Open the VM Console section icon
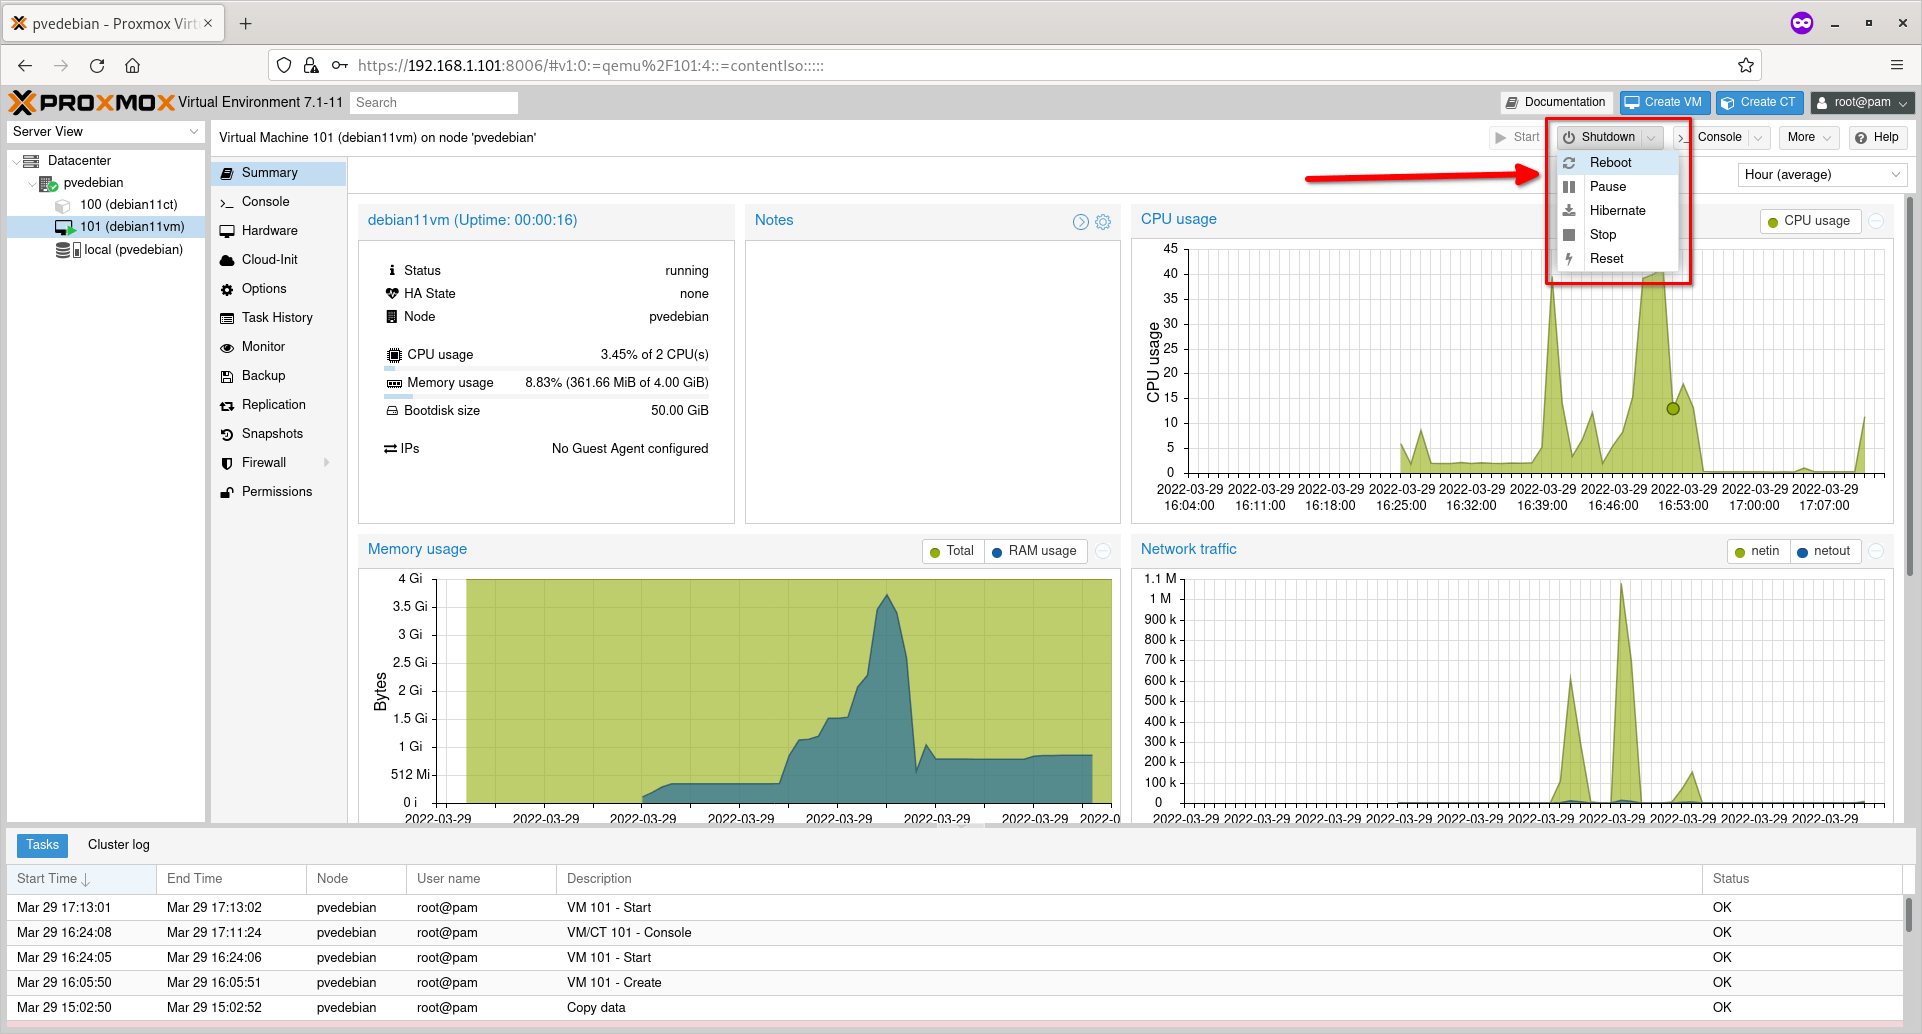Viewport: 1922px width, 1034px height. click(227, 202)
